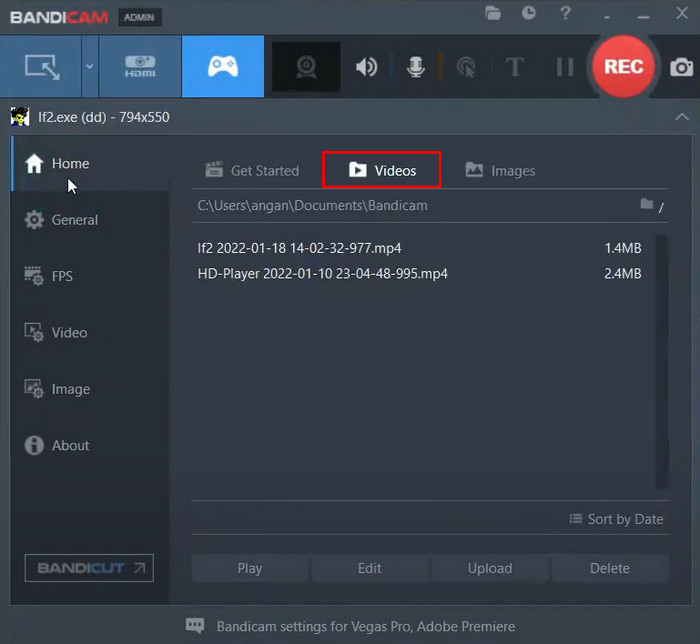The image size is (700, 644).
Task: Start recording with the REC button
Action: coord(623,66)
